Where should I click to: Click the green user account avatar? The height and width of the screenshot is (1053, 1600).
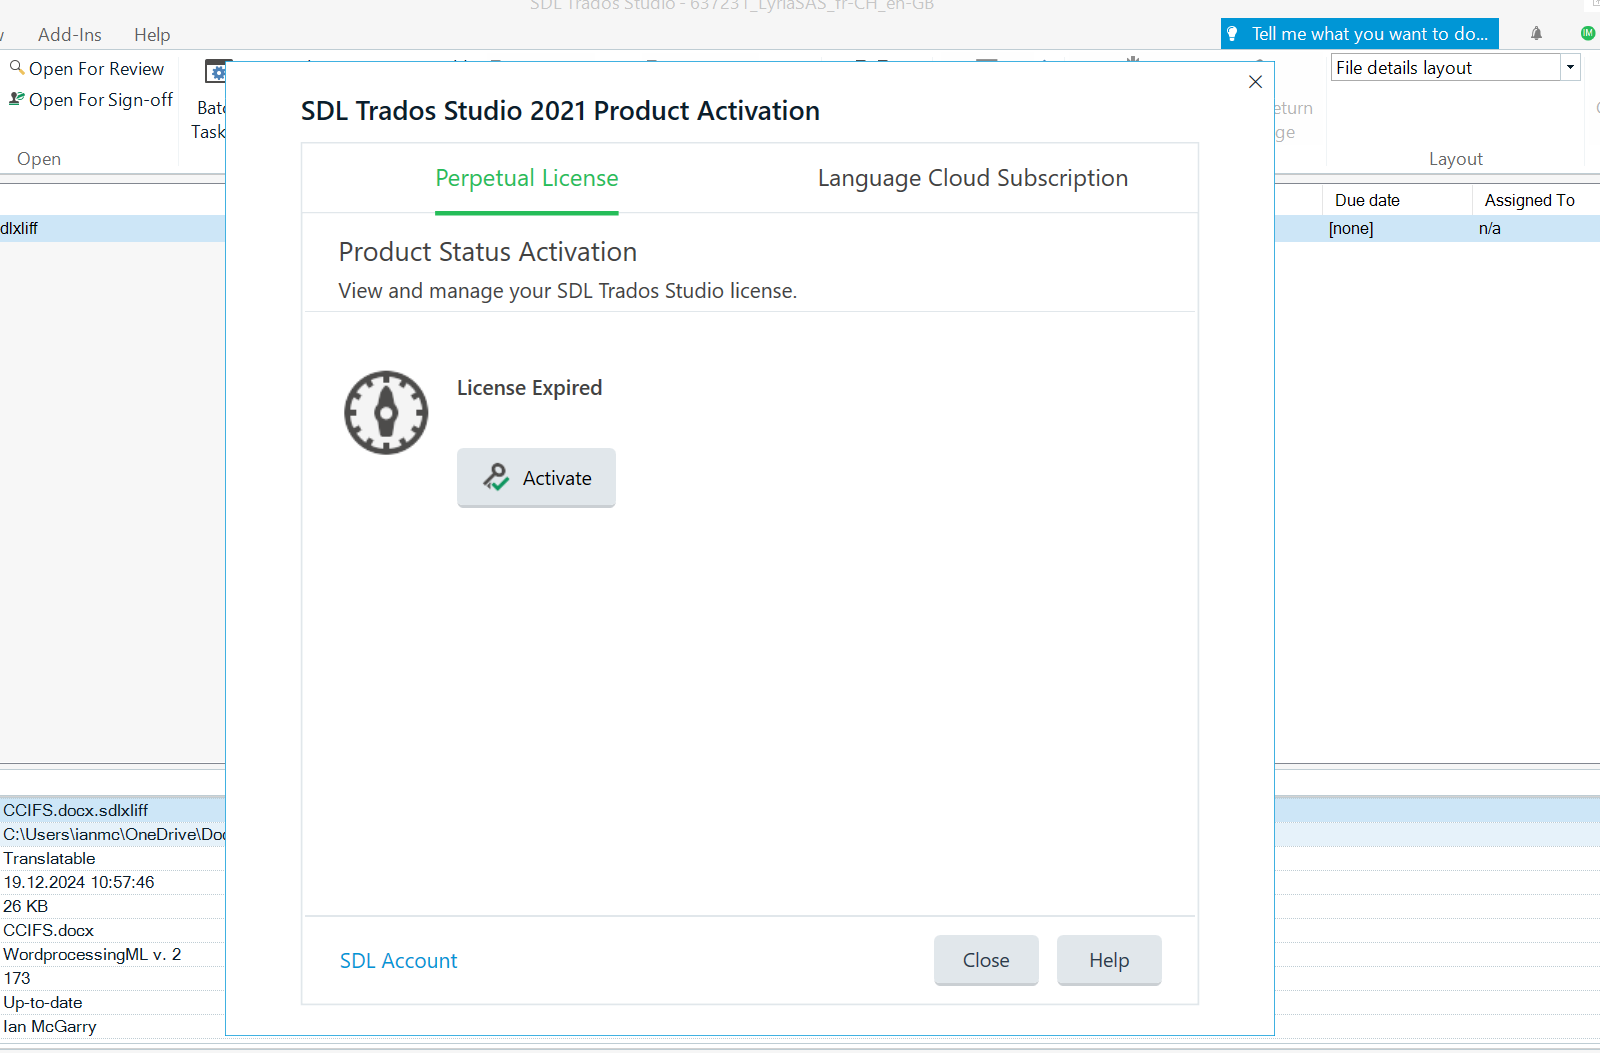point(1588,33)
